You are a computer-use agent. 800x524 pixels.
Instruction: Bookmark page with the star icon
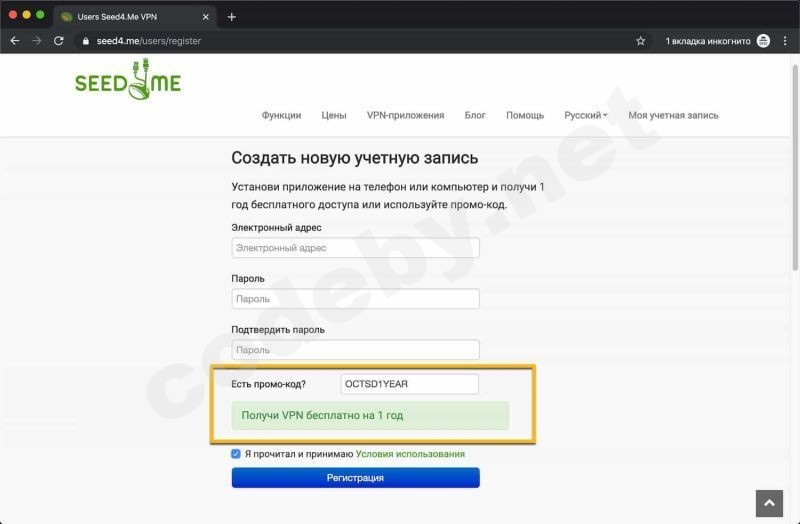640,41
